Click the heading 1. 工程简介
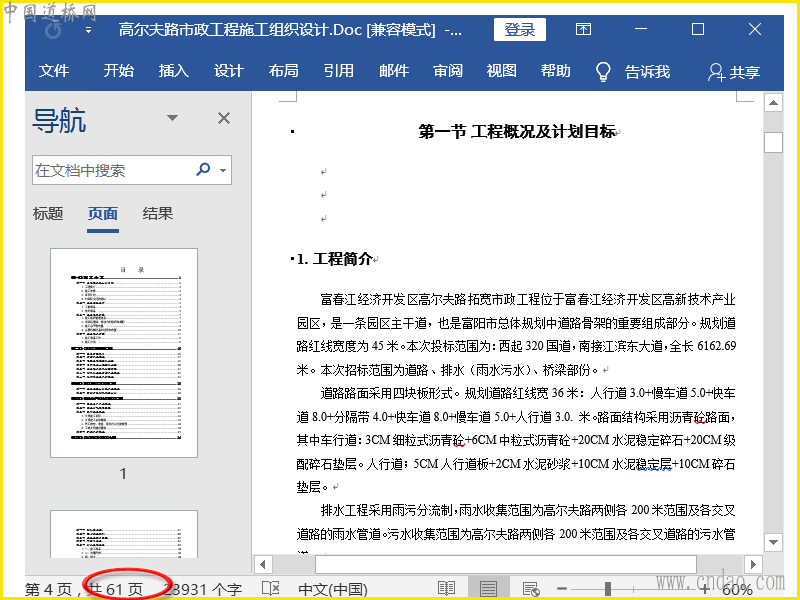The height and width of the screenshot is (600, 800). pyautogui.click(x=334, y=259)
